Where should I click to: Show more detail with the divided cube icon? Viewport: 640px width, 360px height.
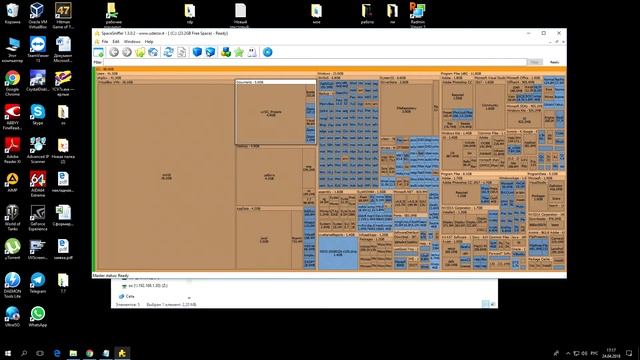[210, 52]
